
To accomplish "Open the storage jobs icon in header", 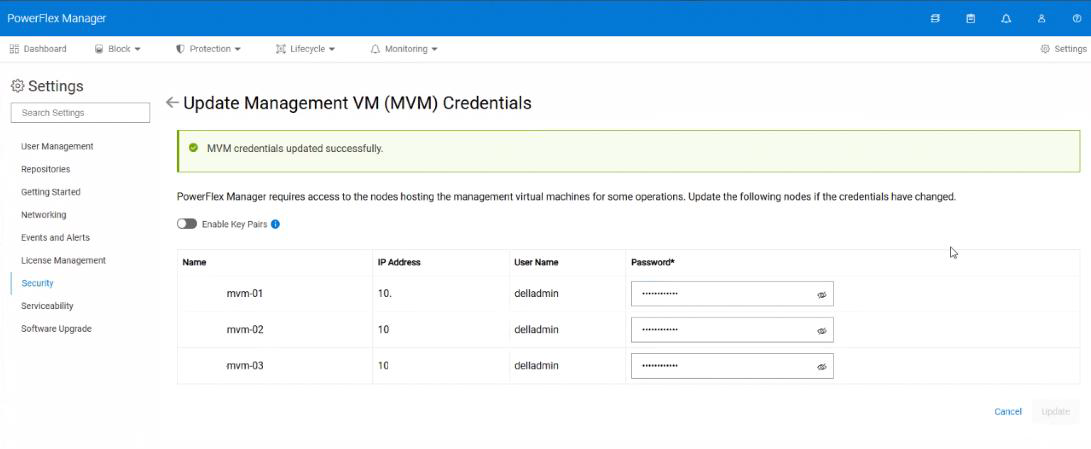I will (x=935, y=19).
